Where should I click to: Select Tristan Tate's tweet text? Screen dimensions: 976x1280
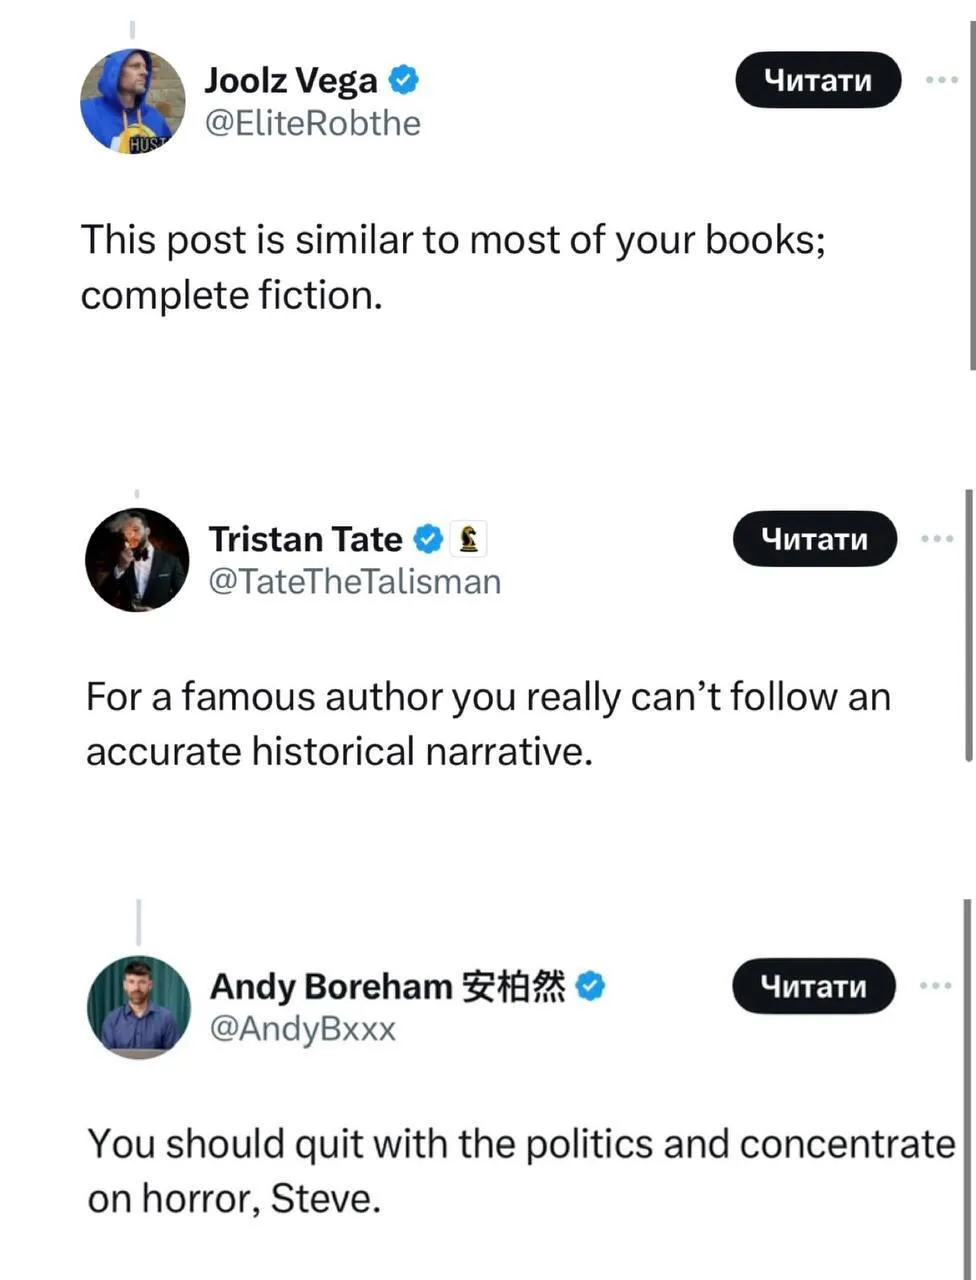pos(489,723)
